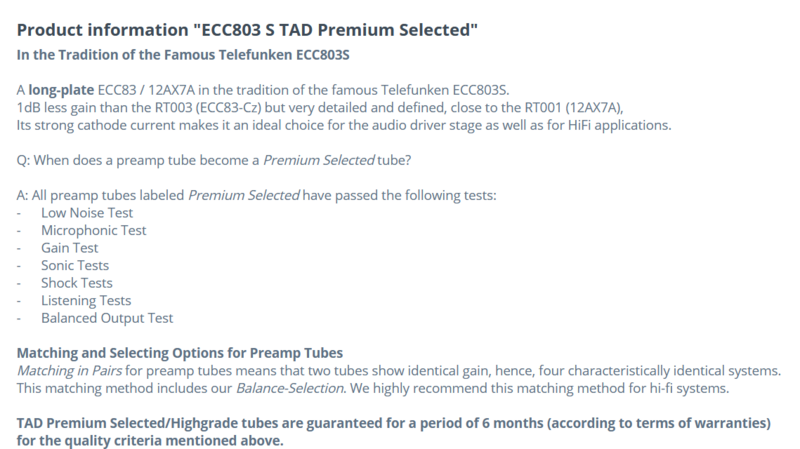800x449 pixels.
Task: Click the "Balanced Output Test" list item
Action: click(107, 318)
